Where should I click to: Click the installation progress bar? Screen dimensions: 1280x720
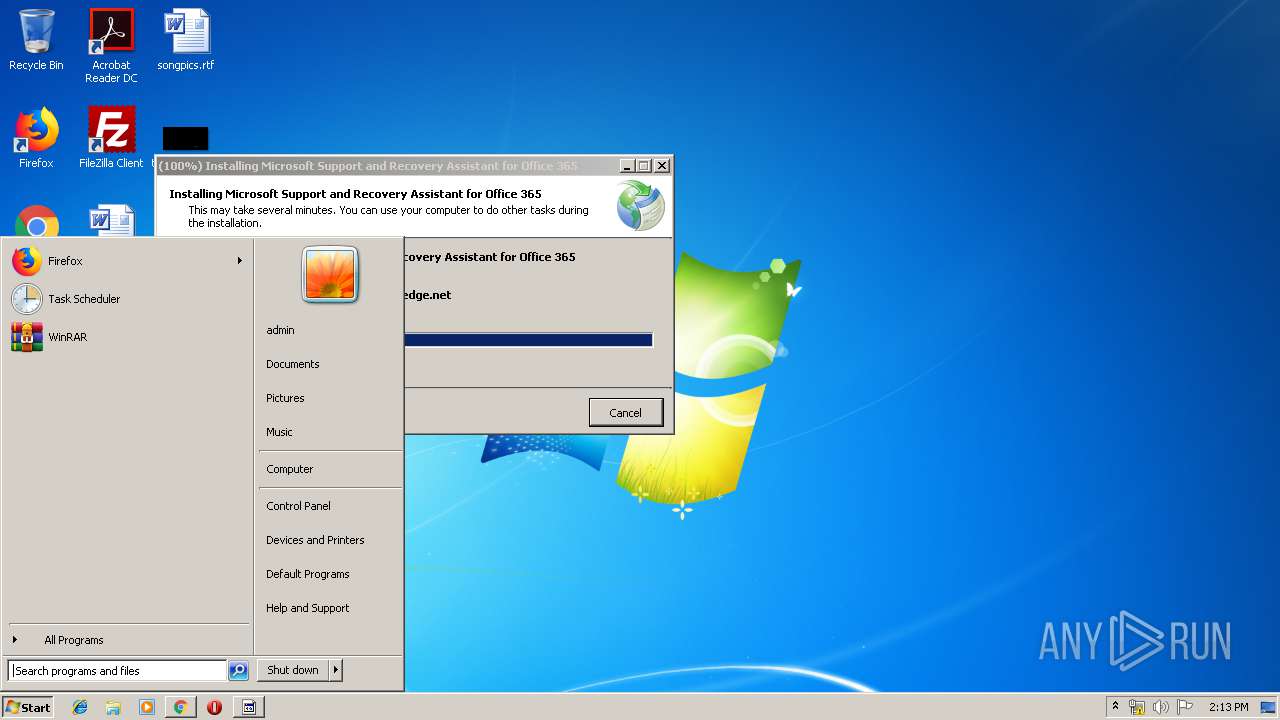(x=528, y=340)
